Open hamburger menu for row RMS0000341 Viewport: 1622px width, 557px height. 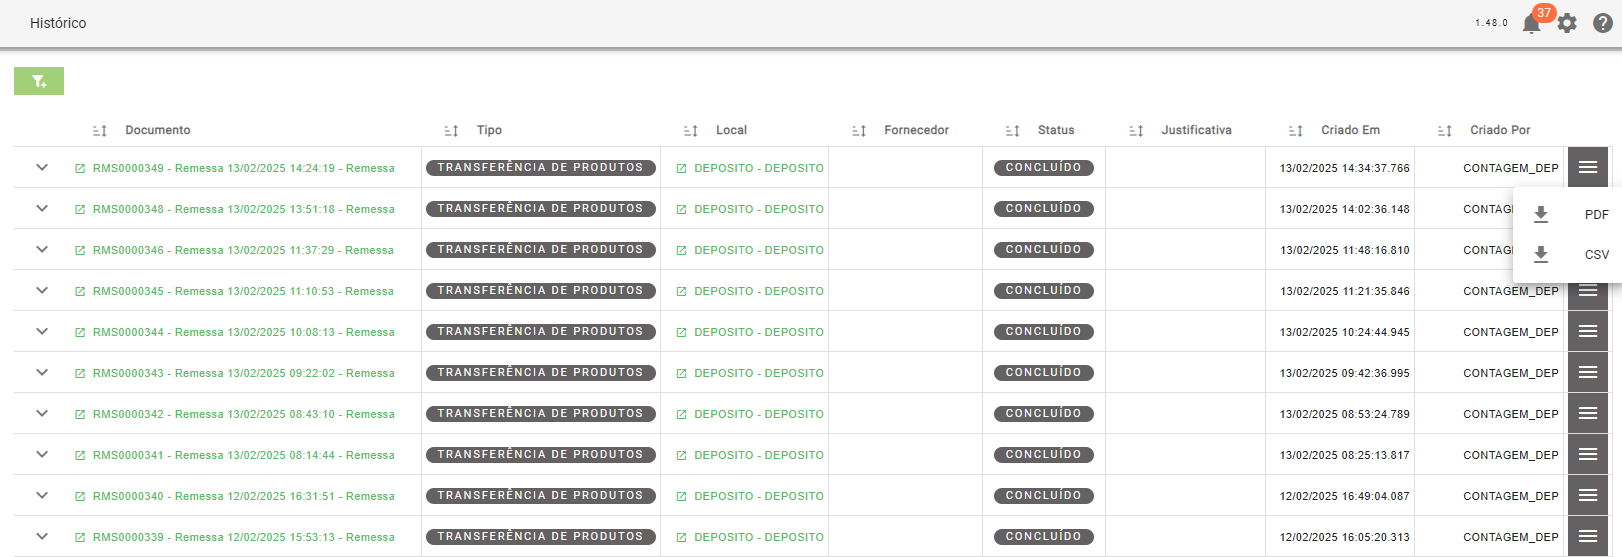1588,454
